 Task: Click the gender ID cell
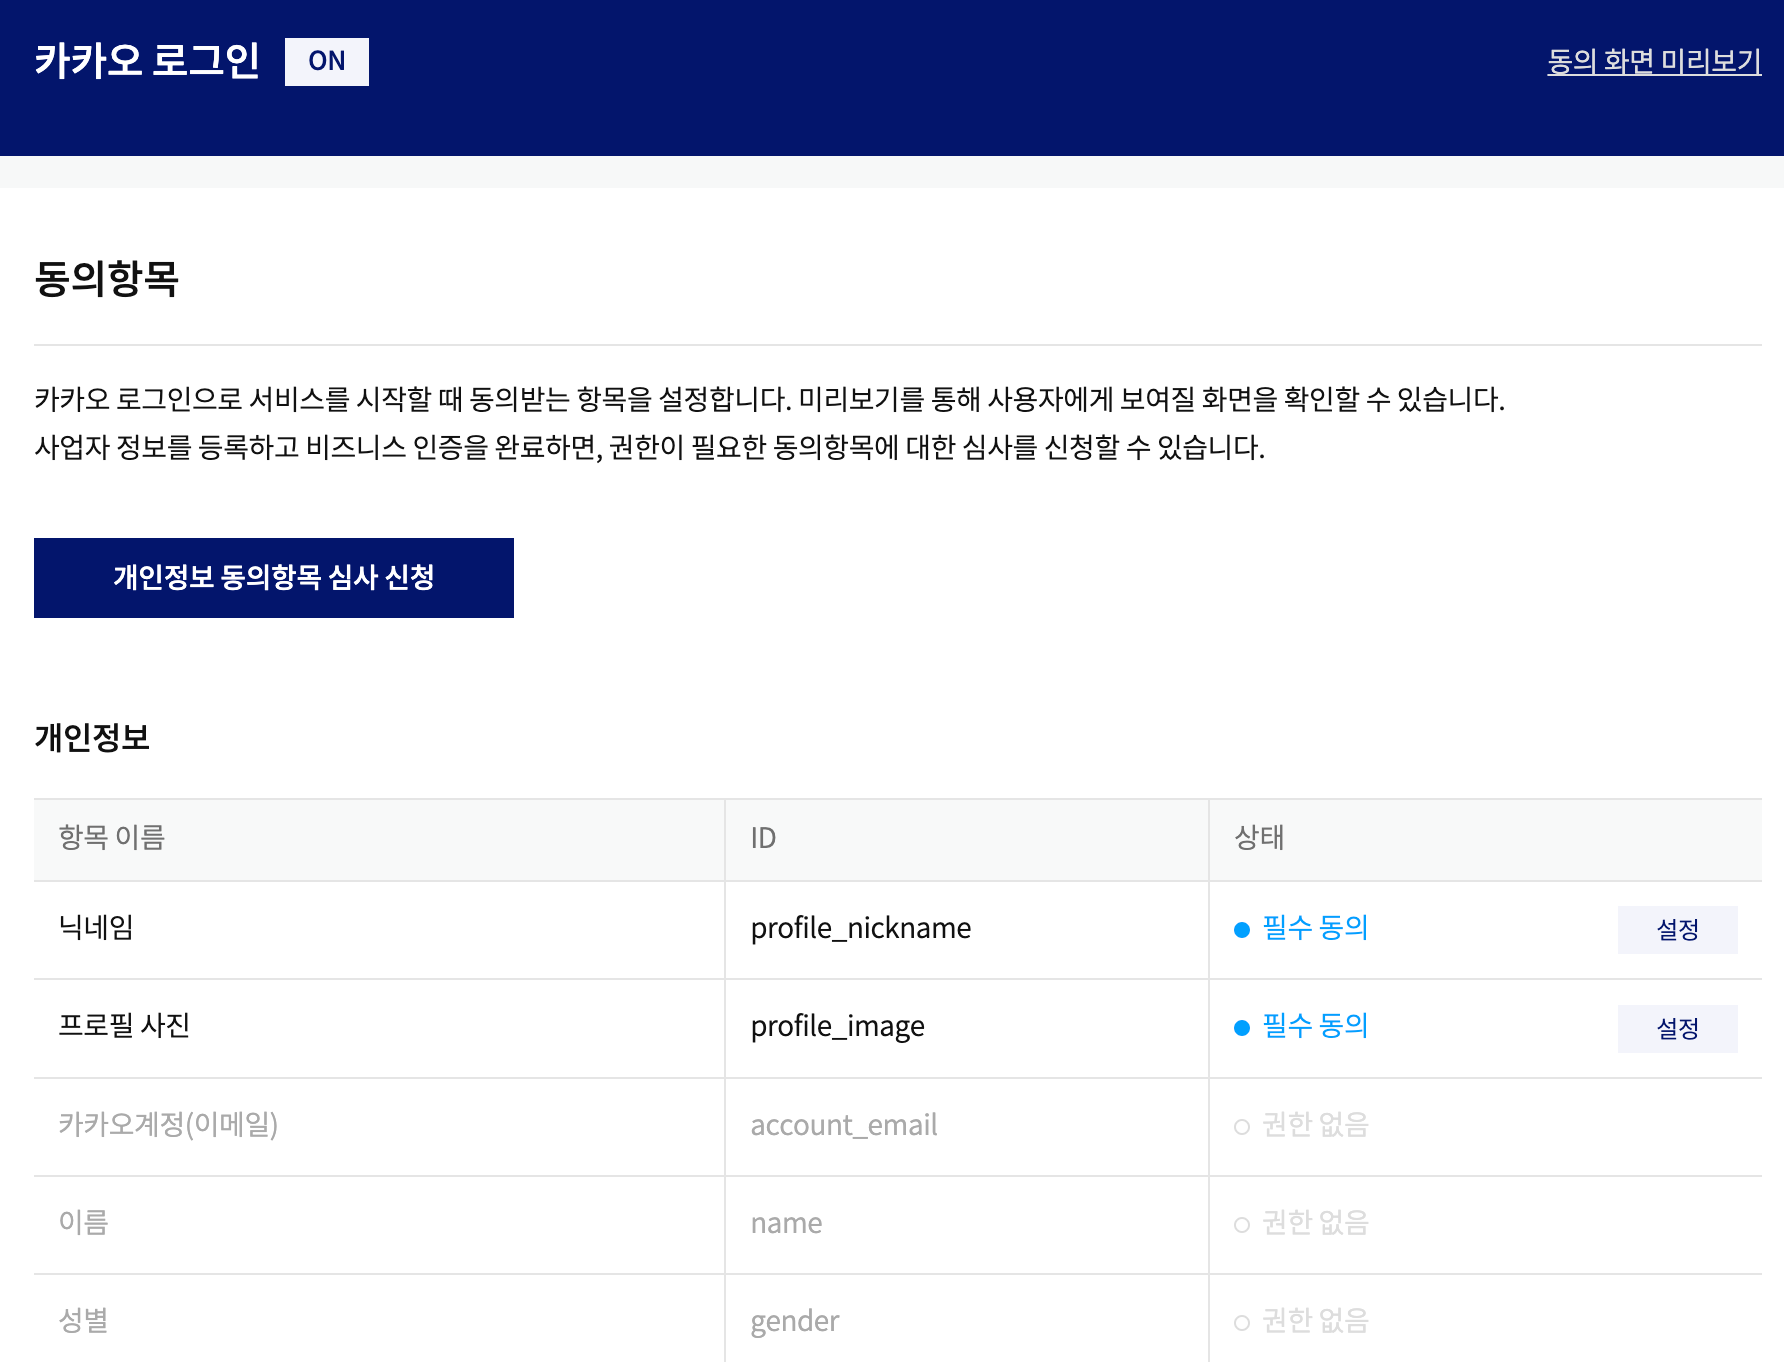point(967,1320)
